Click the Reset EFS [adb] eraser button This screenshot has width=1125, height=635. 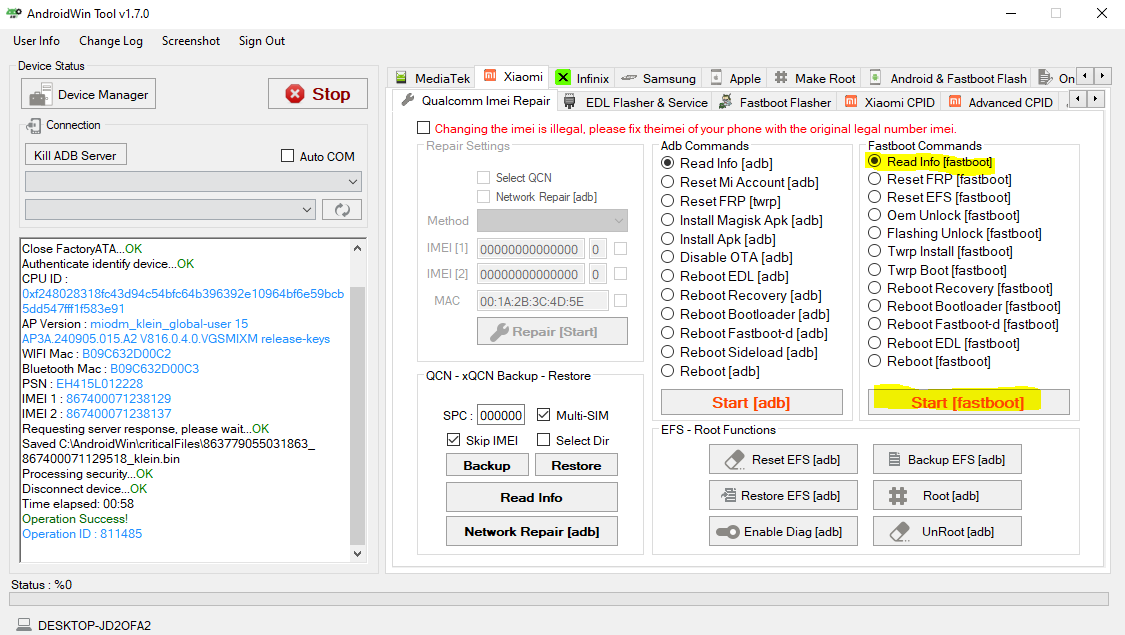coord(782,459)
